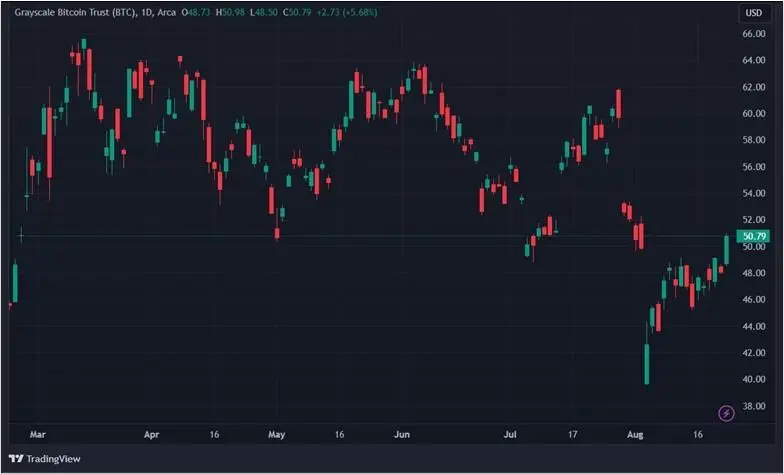784x474 pixels.
Task: Click the Arca exchange label in header
Action: [x=167, y=13]
